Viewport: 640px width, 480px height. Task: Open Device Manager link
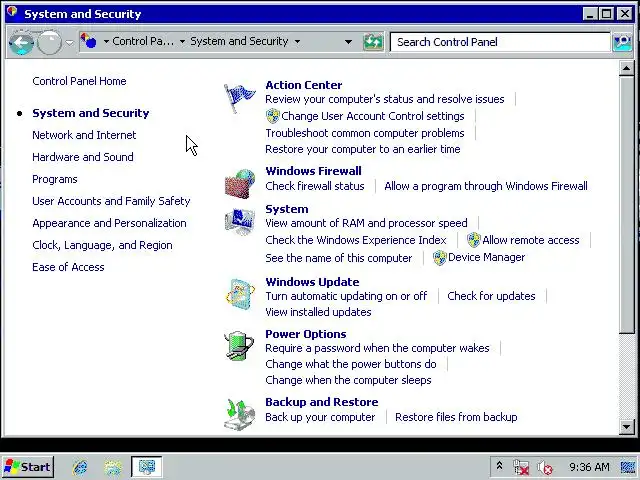click(487, 257)
